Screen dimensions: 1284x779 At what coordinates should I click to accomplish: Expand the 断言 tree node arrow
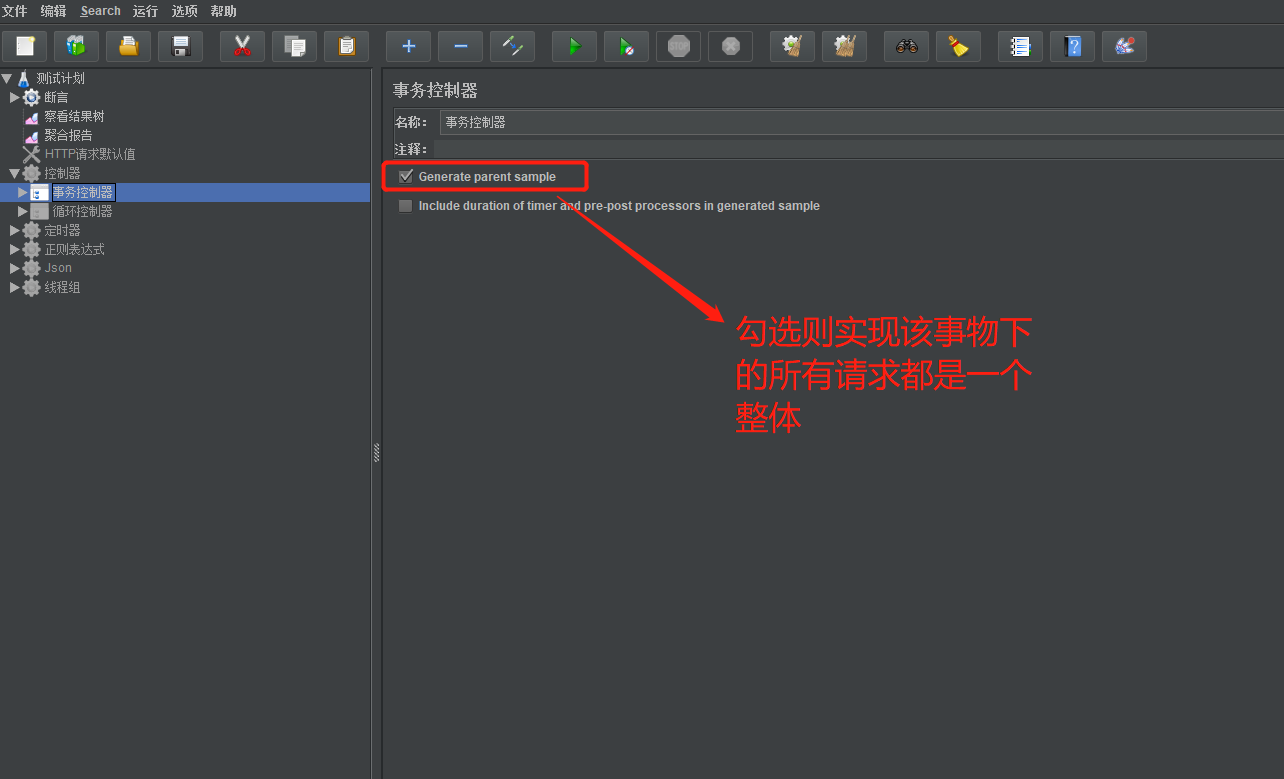(x=15, y=97)
